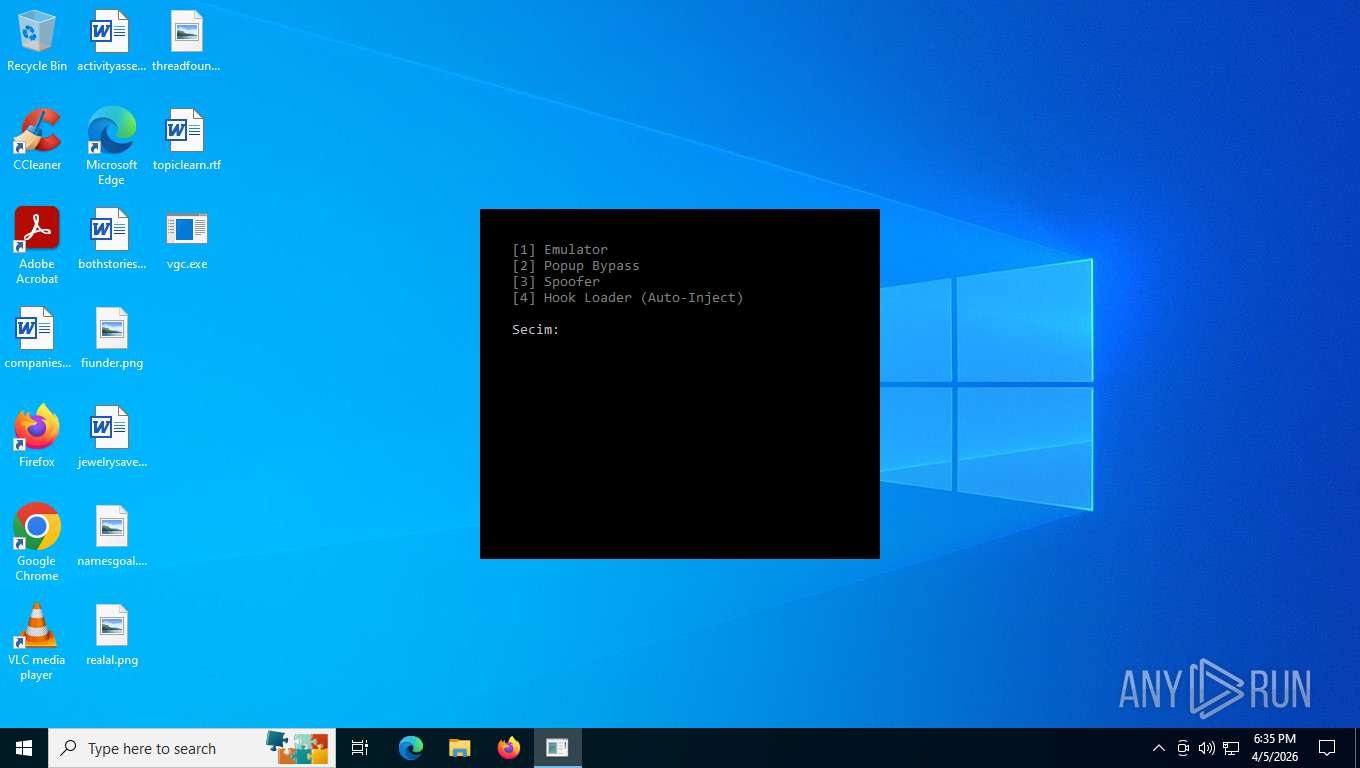Viewport: 1360px width, 768px height.
Task: Click the [4] Hook Loader (Auto-Inject) text
Action: (628, 298)
